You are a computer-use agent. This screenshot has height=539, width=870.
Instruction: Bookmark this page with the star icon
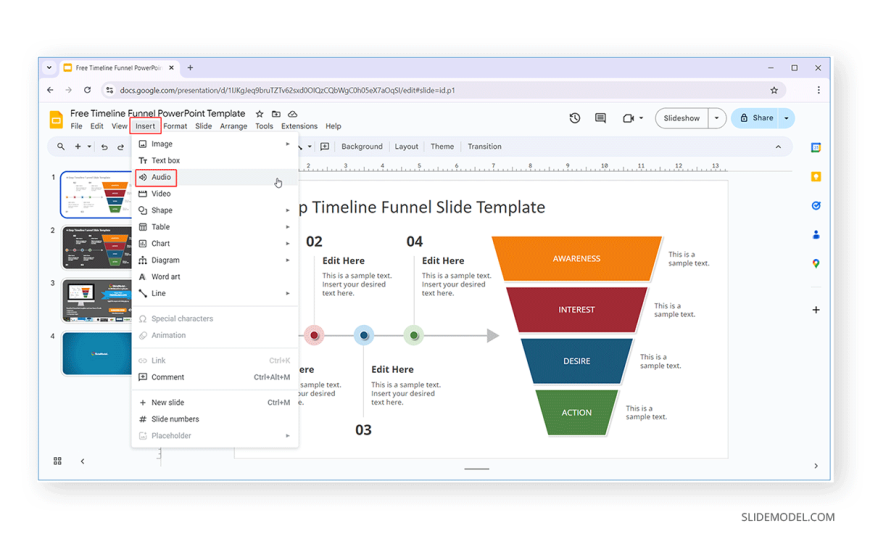pos(774,90)
